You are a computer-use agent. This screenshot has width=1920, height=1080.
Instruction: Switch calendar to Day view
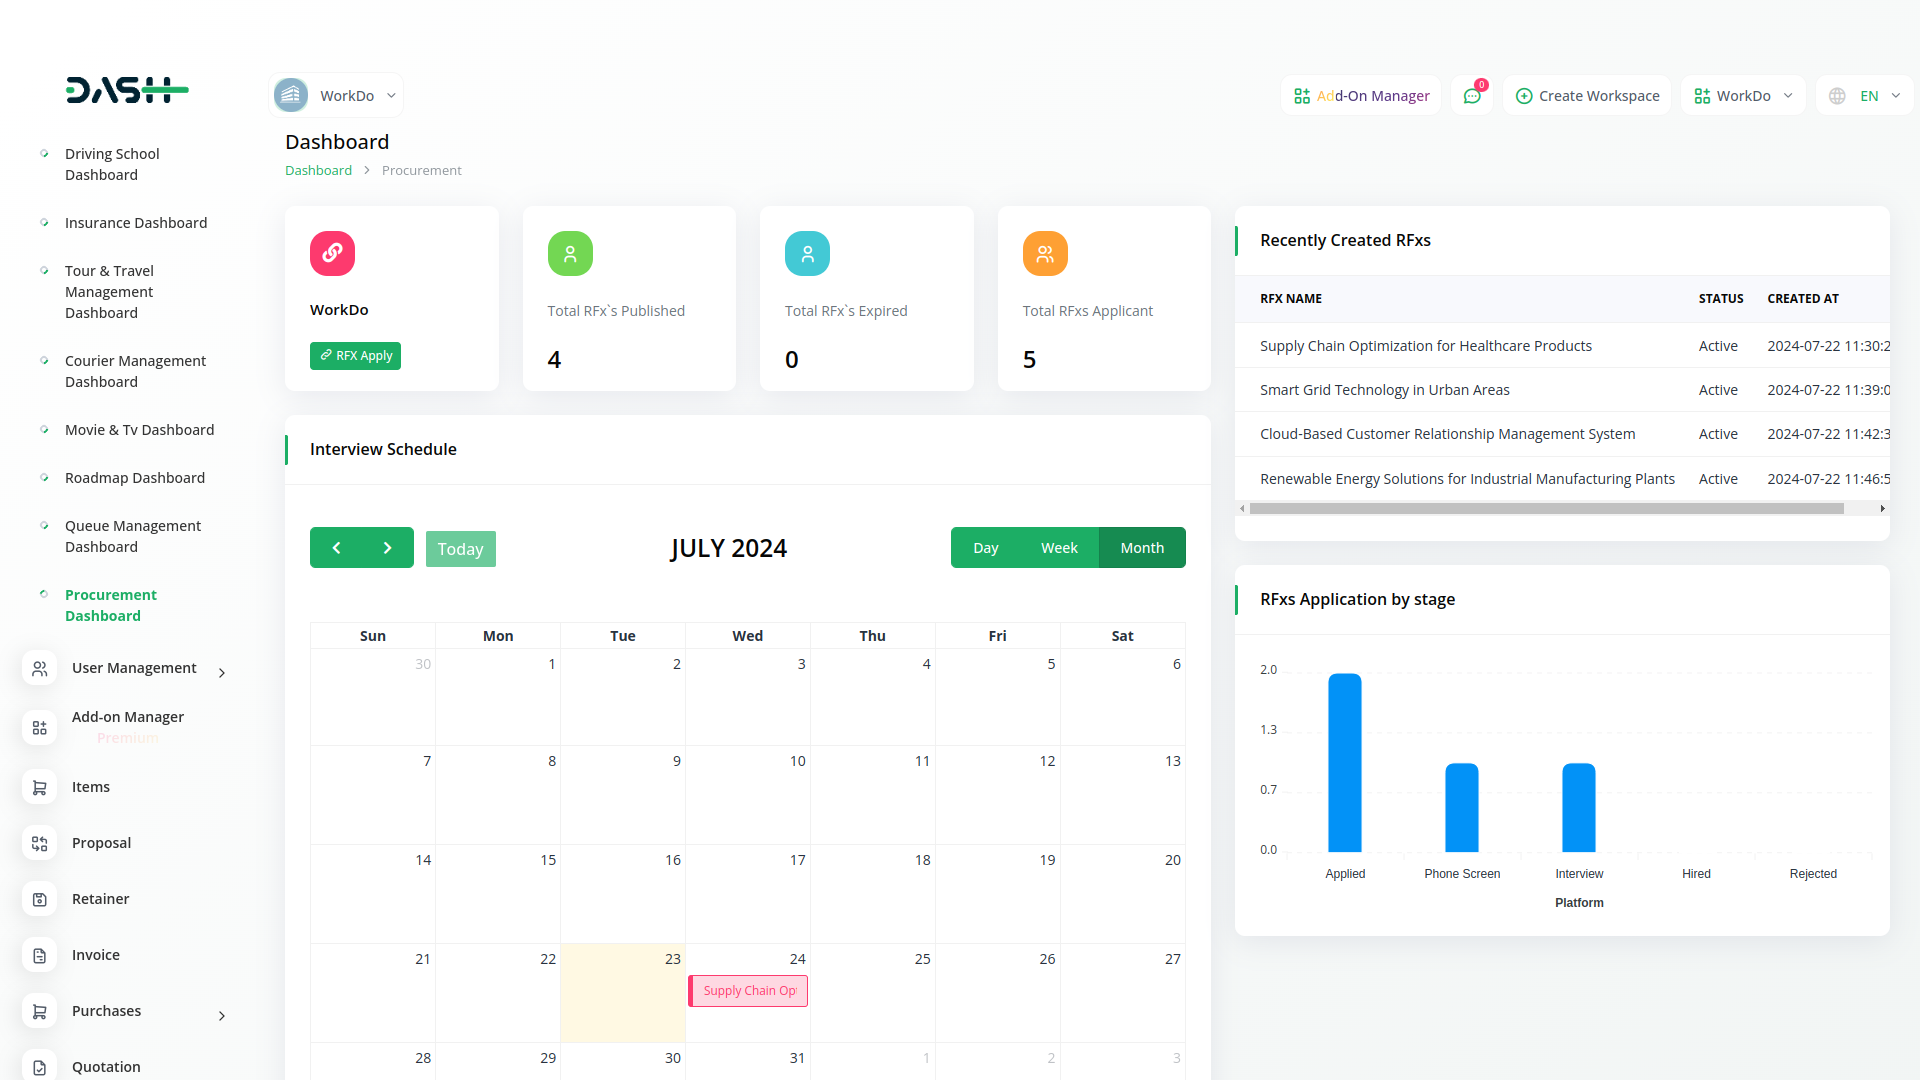pyautogui.click(x=985, y=548)
